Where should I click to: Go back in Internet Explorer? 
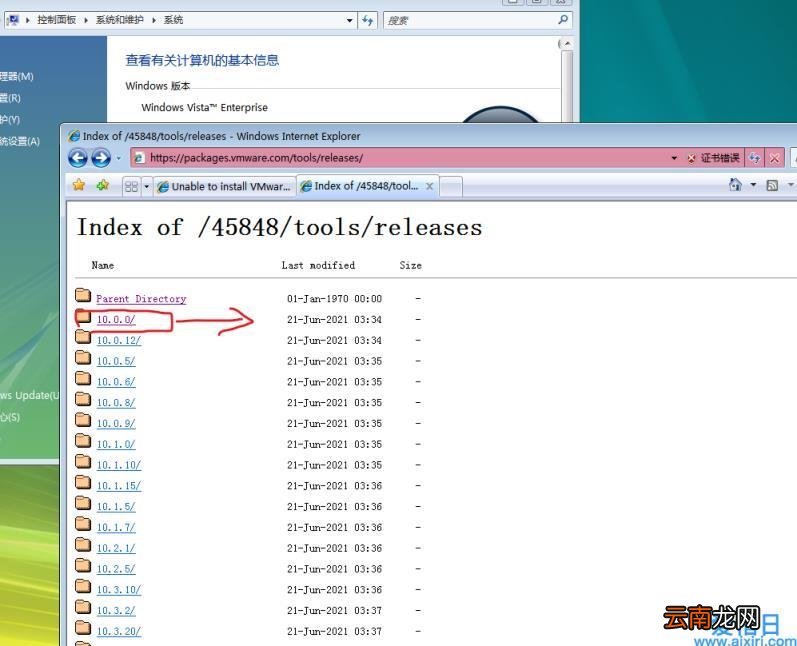pyautogui.click(x=78, y=158)
